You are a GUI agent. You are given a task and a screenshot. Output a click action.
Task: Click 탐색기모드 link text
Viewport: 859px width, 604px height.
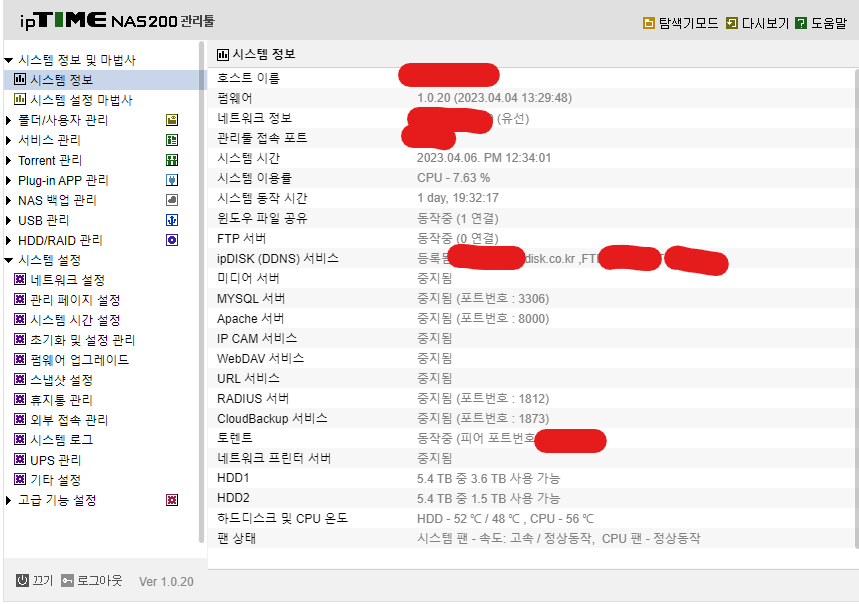click(x=688, y=23)
